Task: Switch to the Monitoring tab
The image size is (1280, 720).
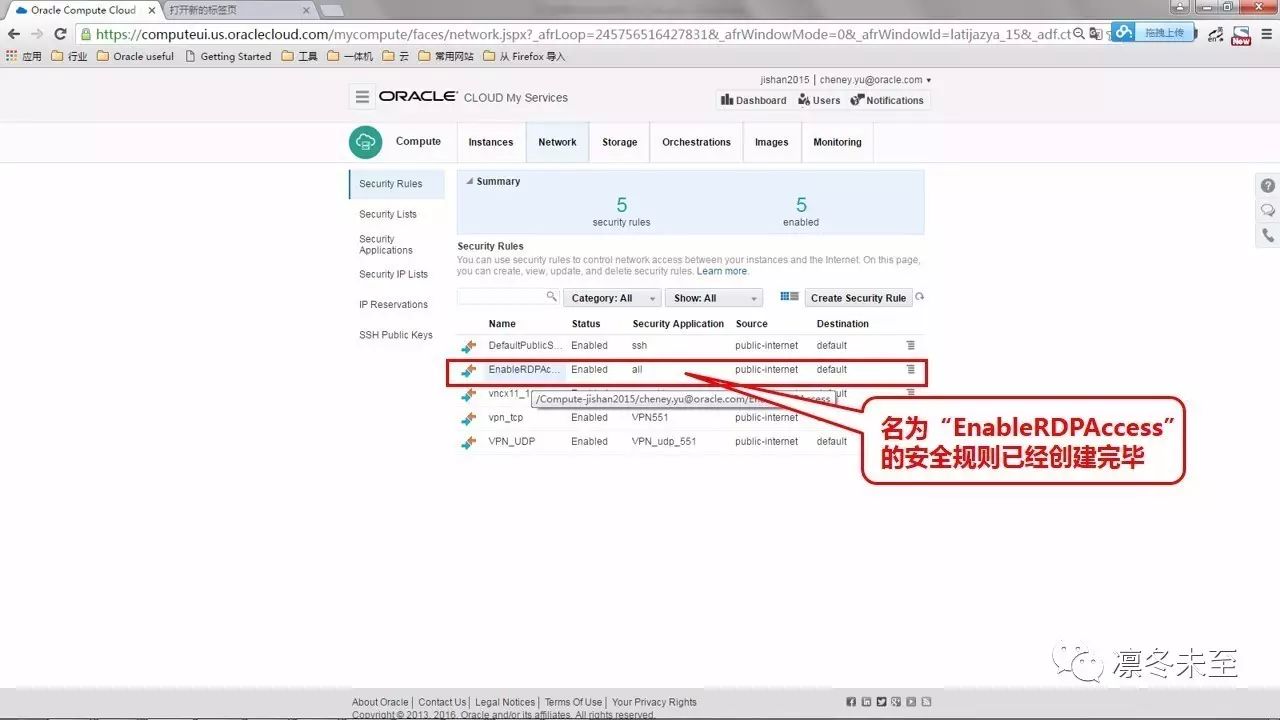Action: tap(837, 142)
